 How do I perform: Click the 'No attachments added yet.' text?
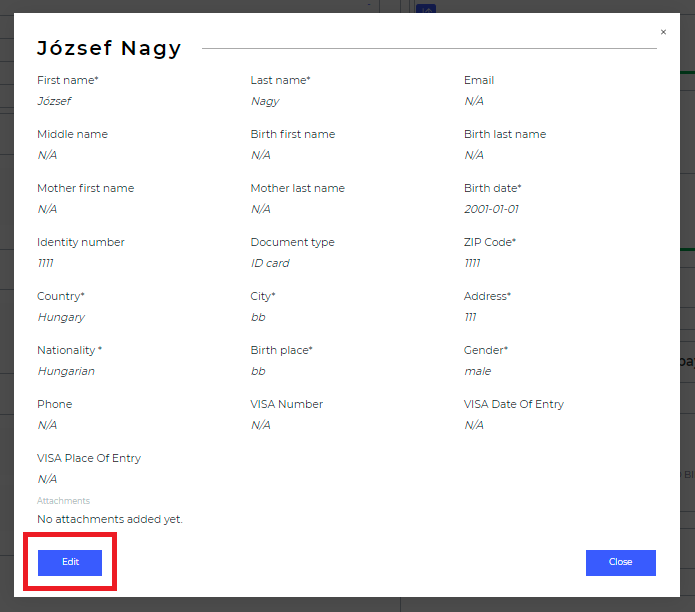pyautogui.click(x=110, y=520)
